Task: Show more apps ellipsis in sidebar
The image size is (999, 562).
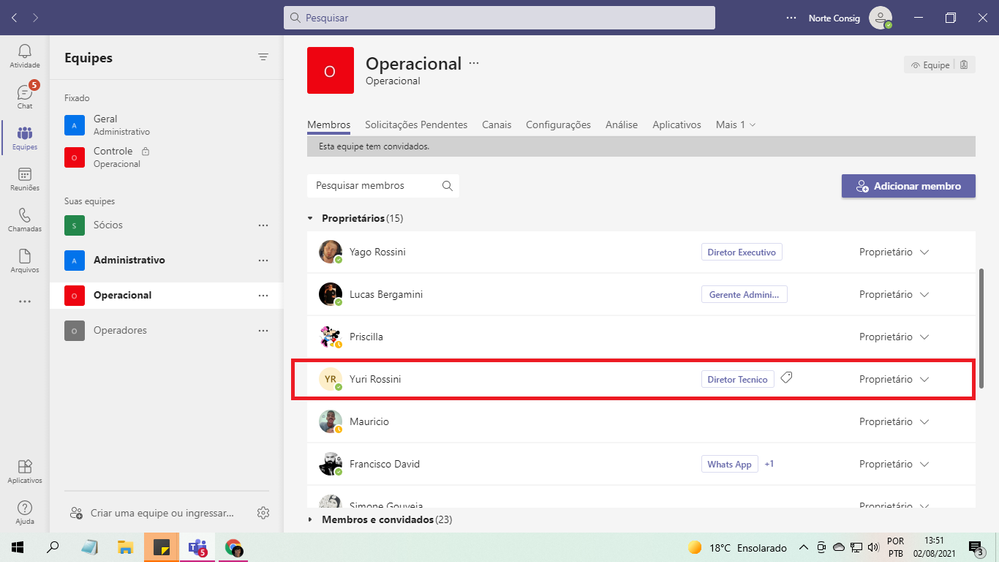Action: (x=24, y=301)
